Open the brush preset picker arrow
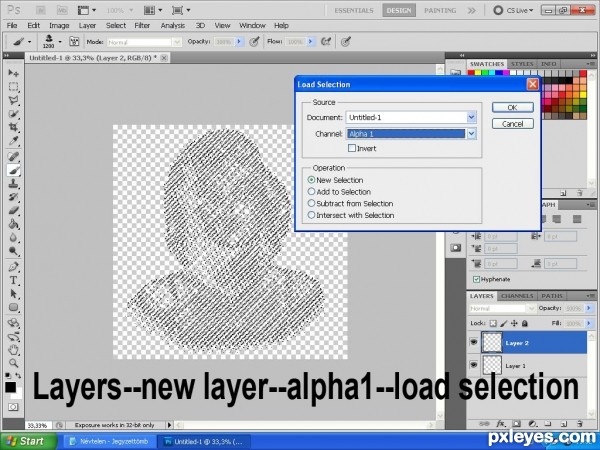600x450 pixels. (x=60, y=41)
